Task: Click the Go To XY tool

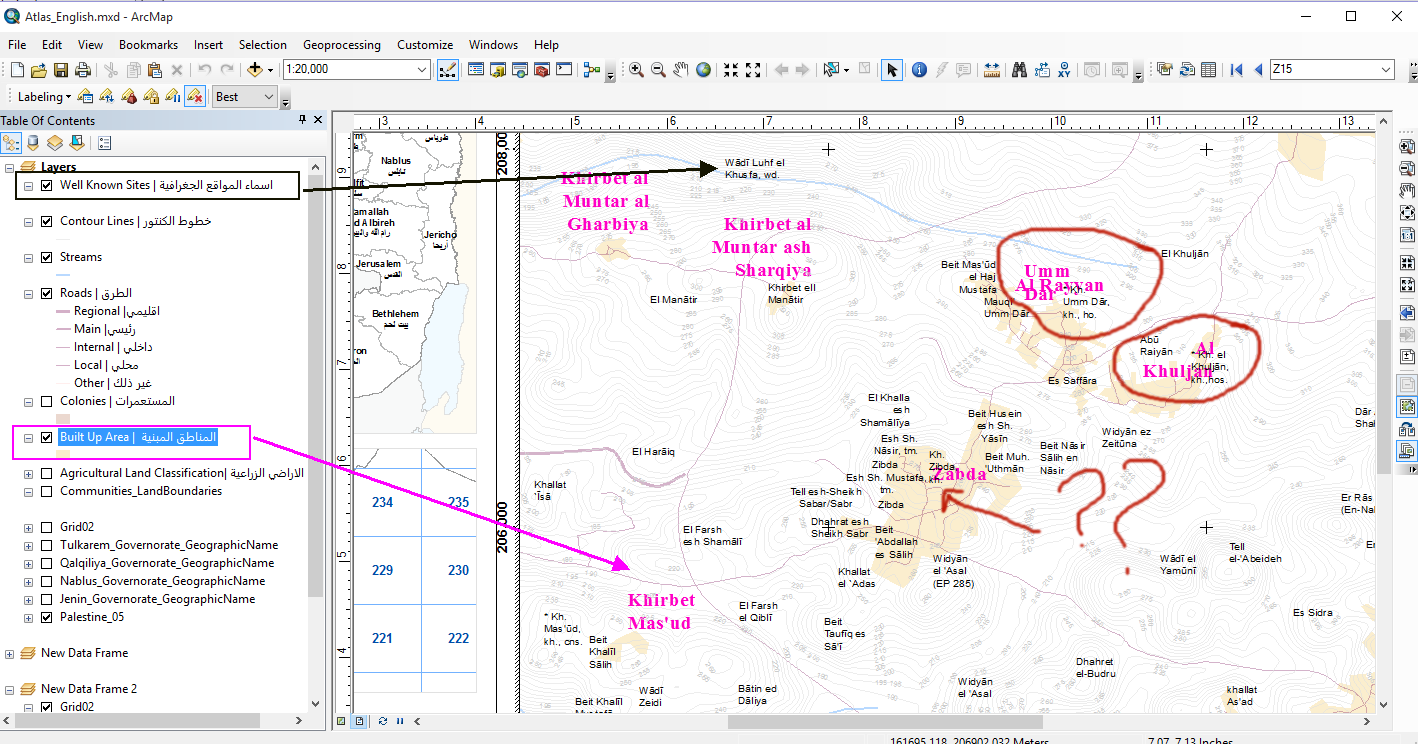Action: pyautogui.click(x=1064, y=70)
